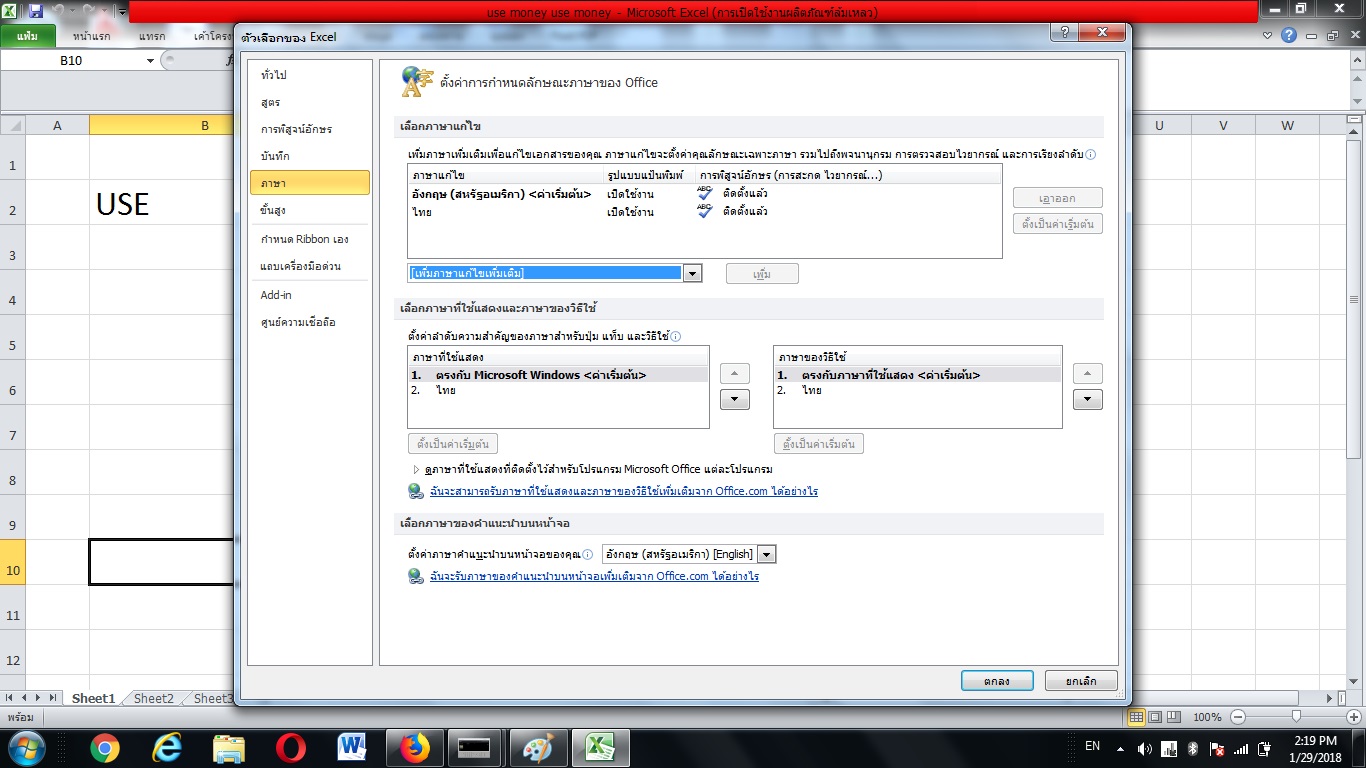
Task: Show hidden icons in system tray
Action: (x=1121, y=749)
